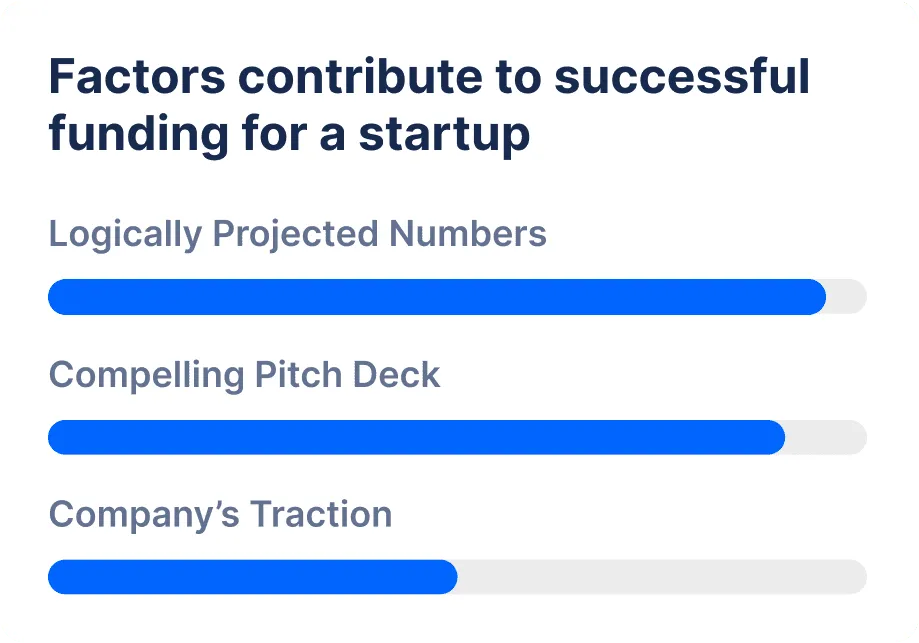Select the 'Compelling Pitch Deck' label
This screenshot has width=919, height=643.
244,375
